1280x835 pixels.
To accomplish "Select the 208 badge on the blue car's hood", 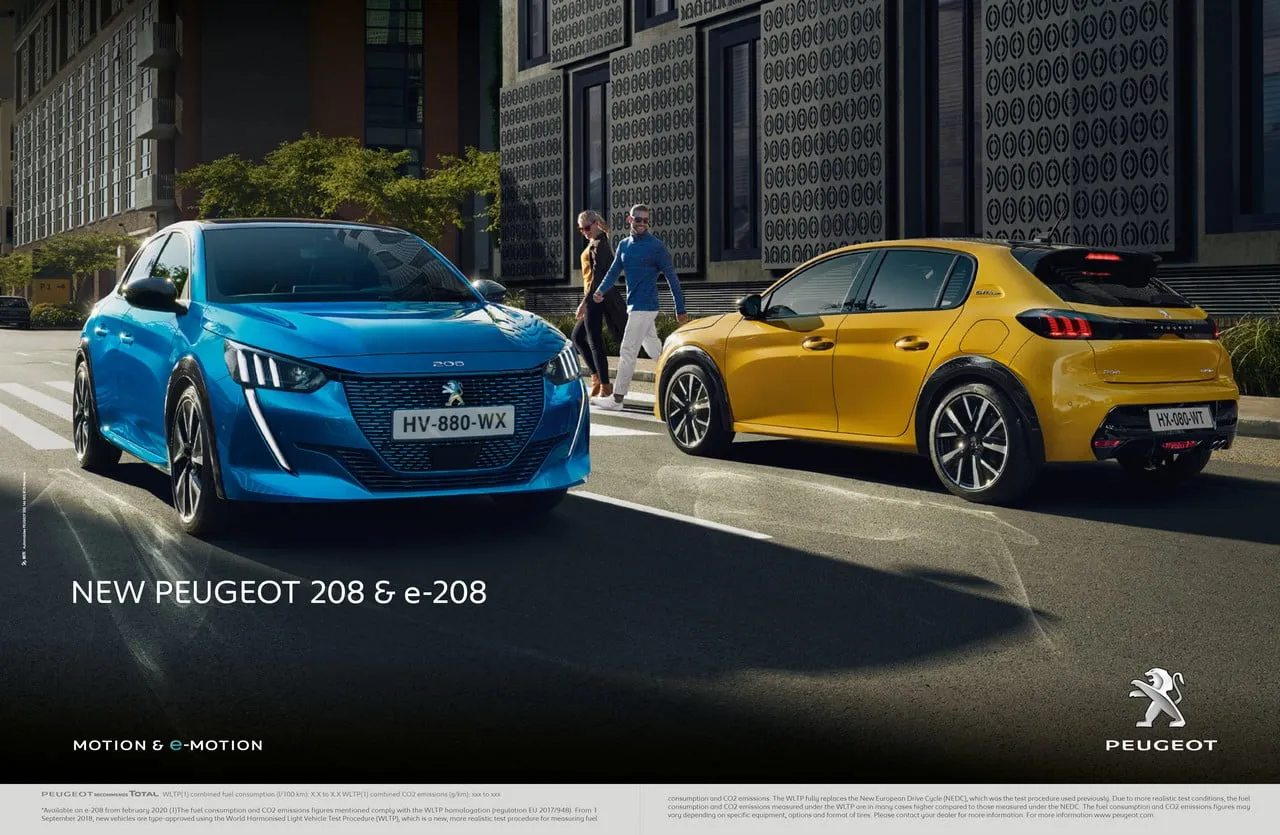I will point(450,364).
